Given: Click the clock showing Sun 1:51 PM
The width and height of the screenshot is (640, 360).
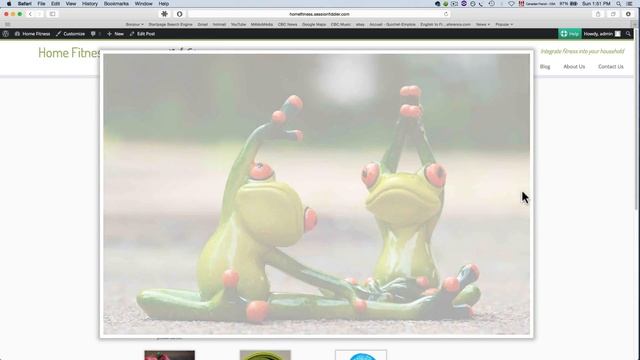Looking at the screenshot, I should pyautogui.click(x=596, y=4).
